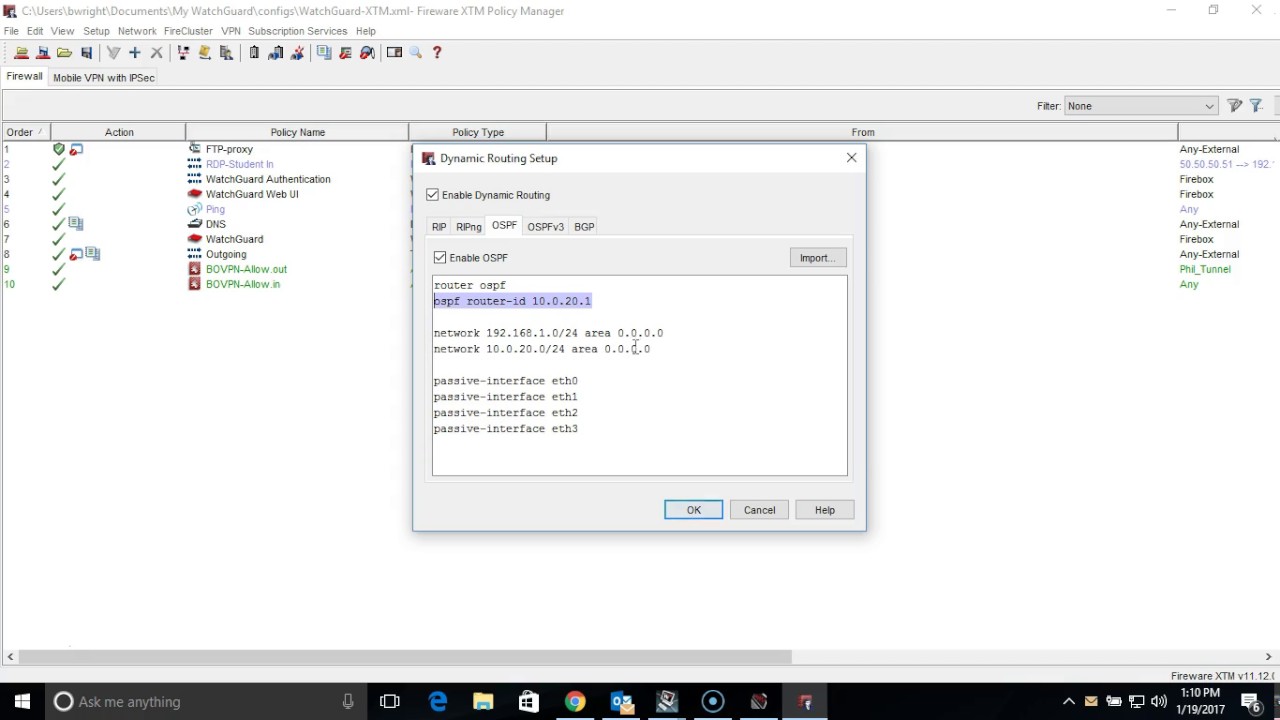This screenshot has width=1280, height=720.
Task: Click the blue filter funnel icon at far right
Action: [1256, 106]
